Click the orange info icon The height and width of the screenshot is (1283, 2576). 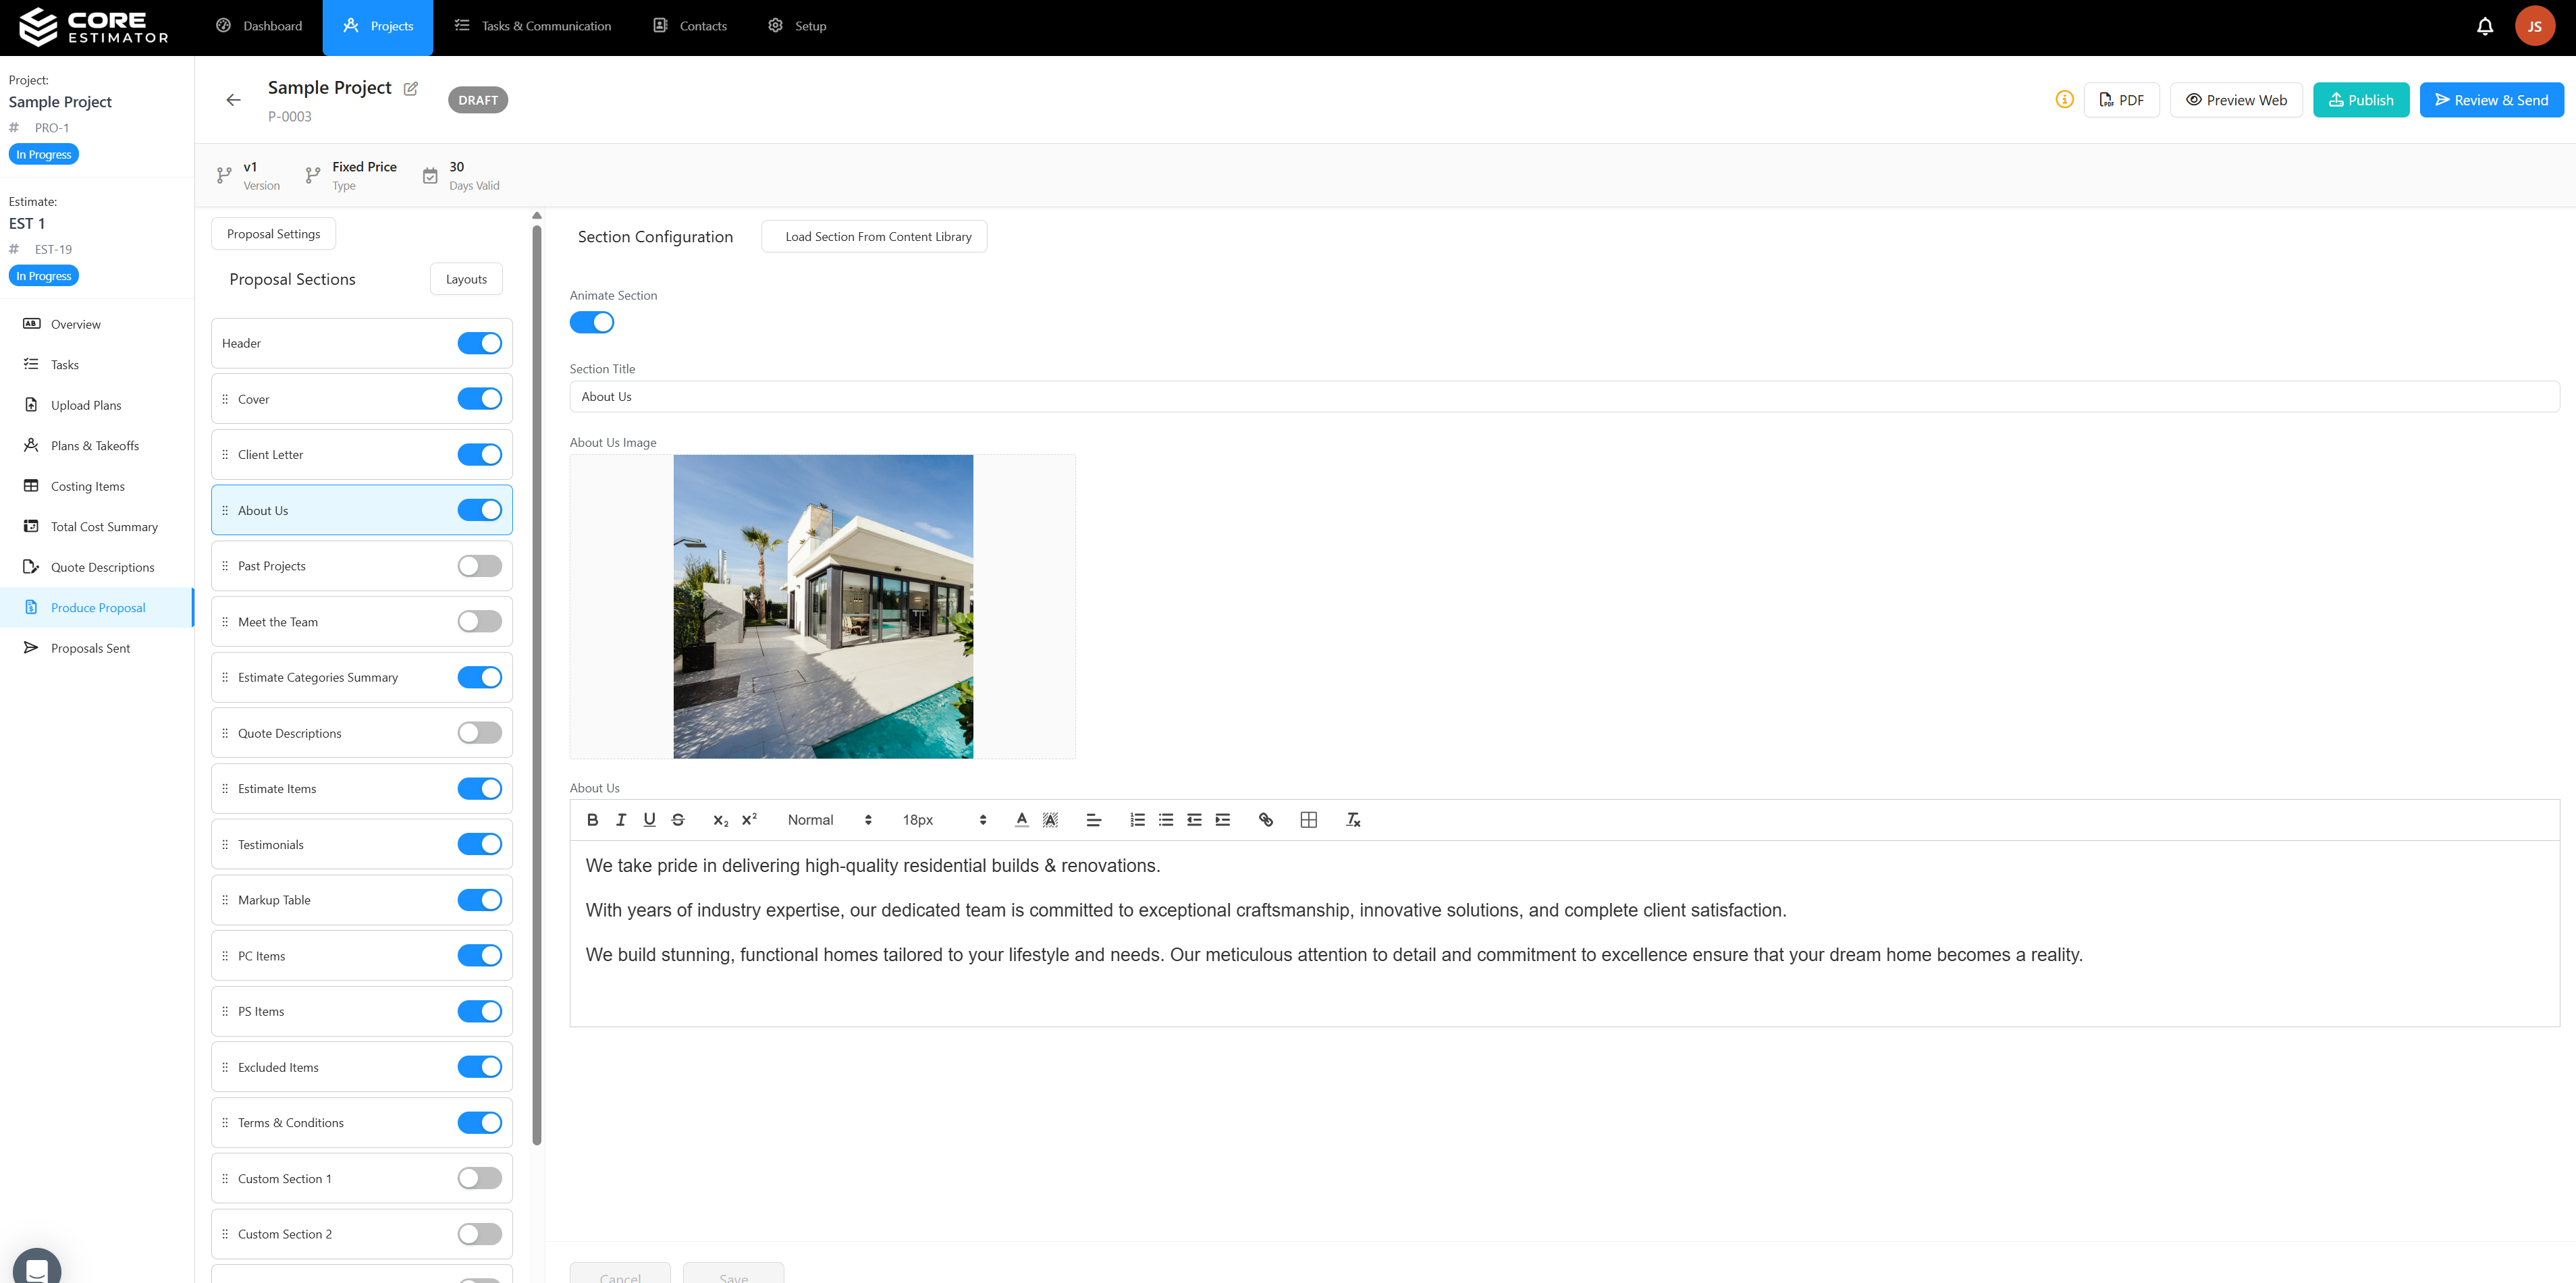[x=2064, y=99]
